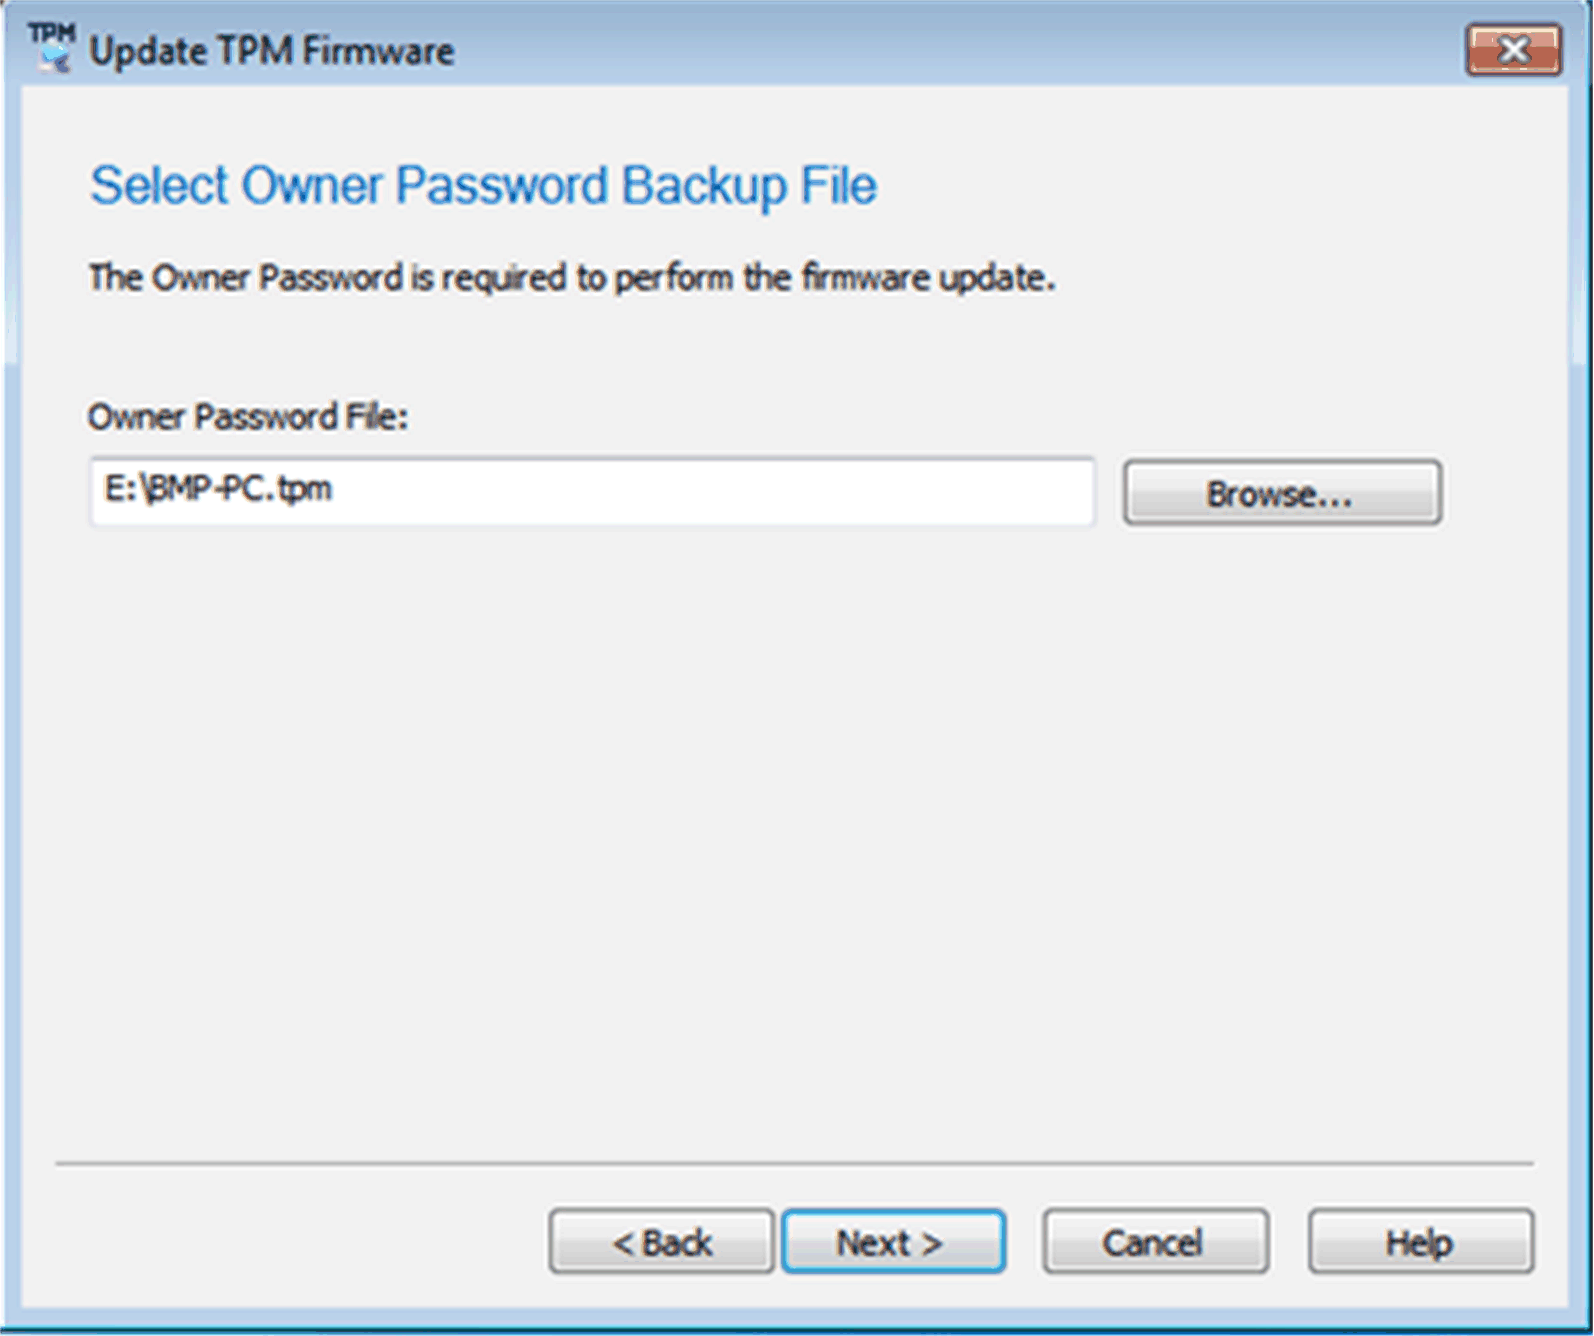Click the Update TPM Firmware title text

pyautogui.click(x=272, y=51)
